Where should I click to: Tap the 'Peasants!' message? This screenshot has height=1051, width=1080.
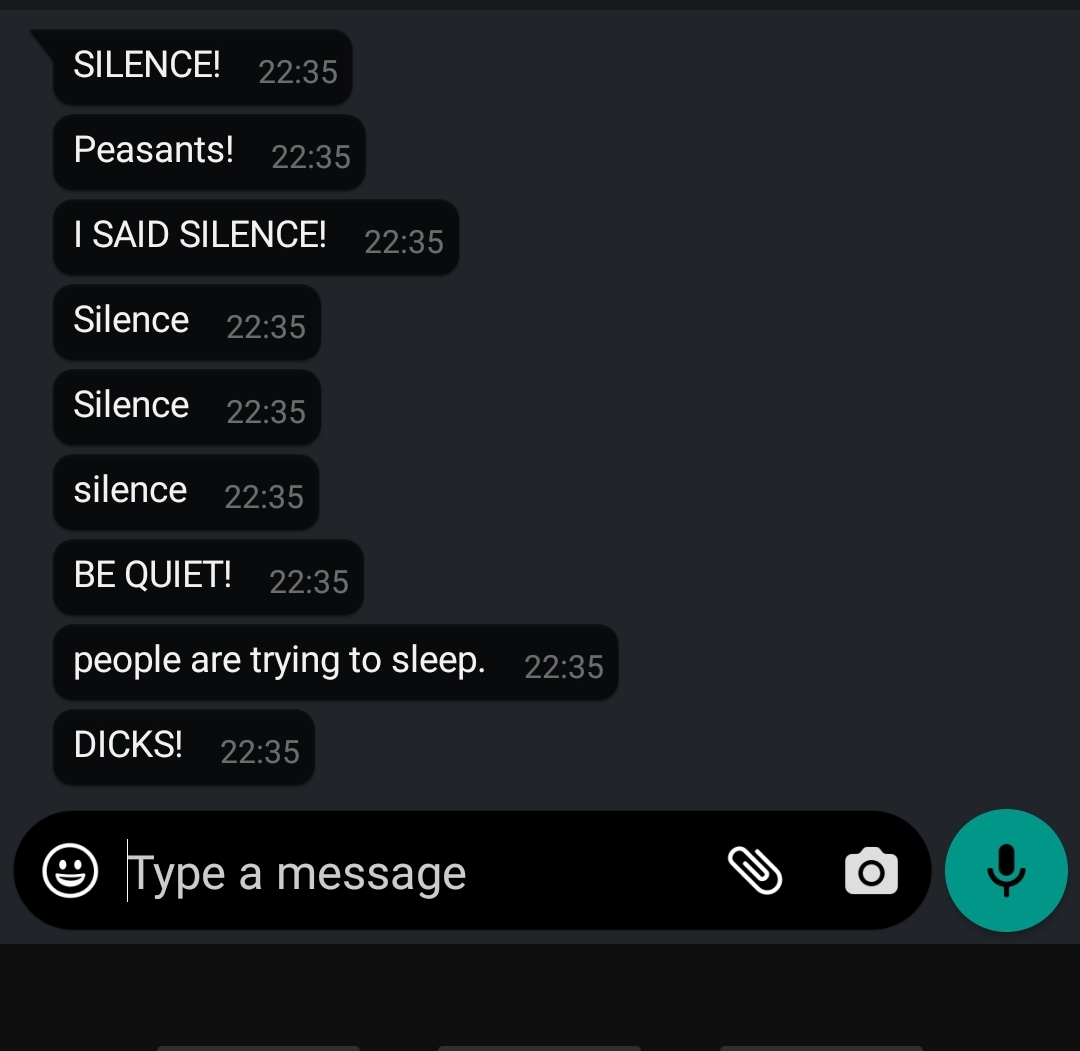click(x=209, y=152)
